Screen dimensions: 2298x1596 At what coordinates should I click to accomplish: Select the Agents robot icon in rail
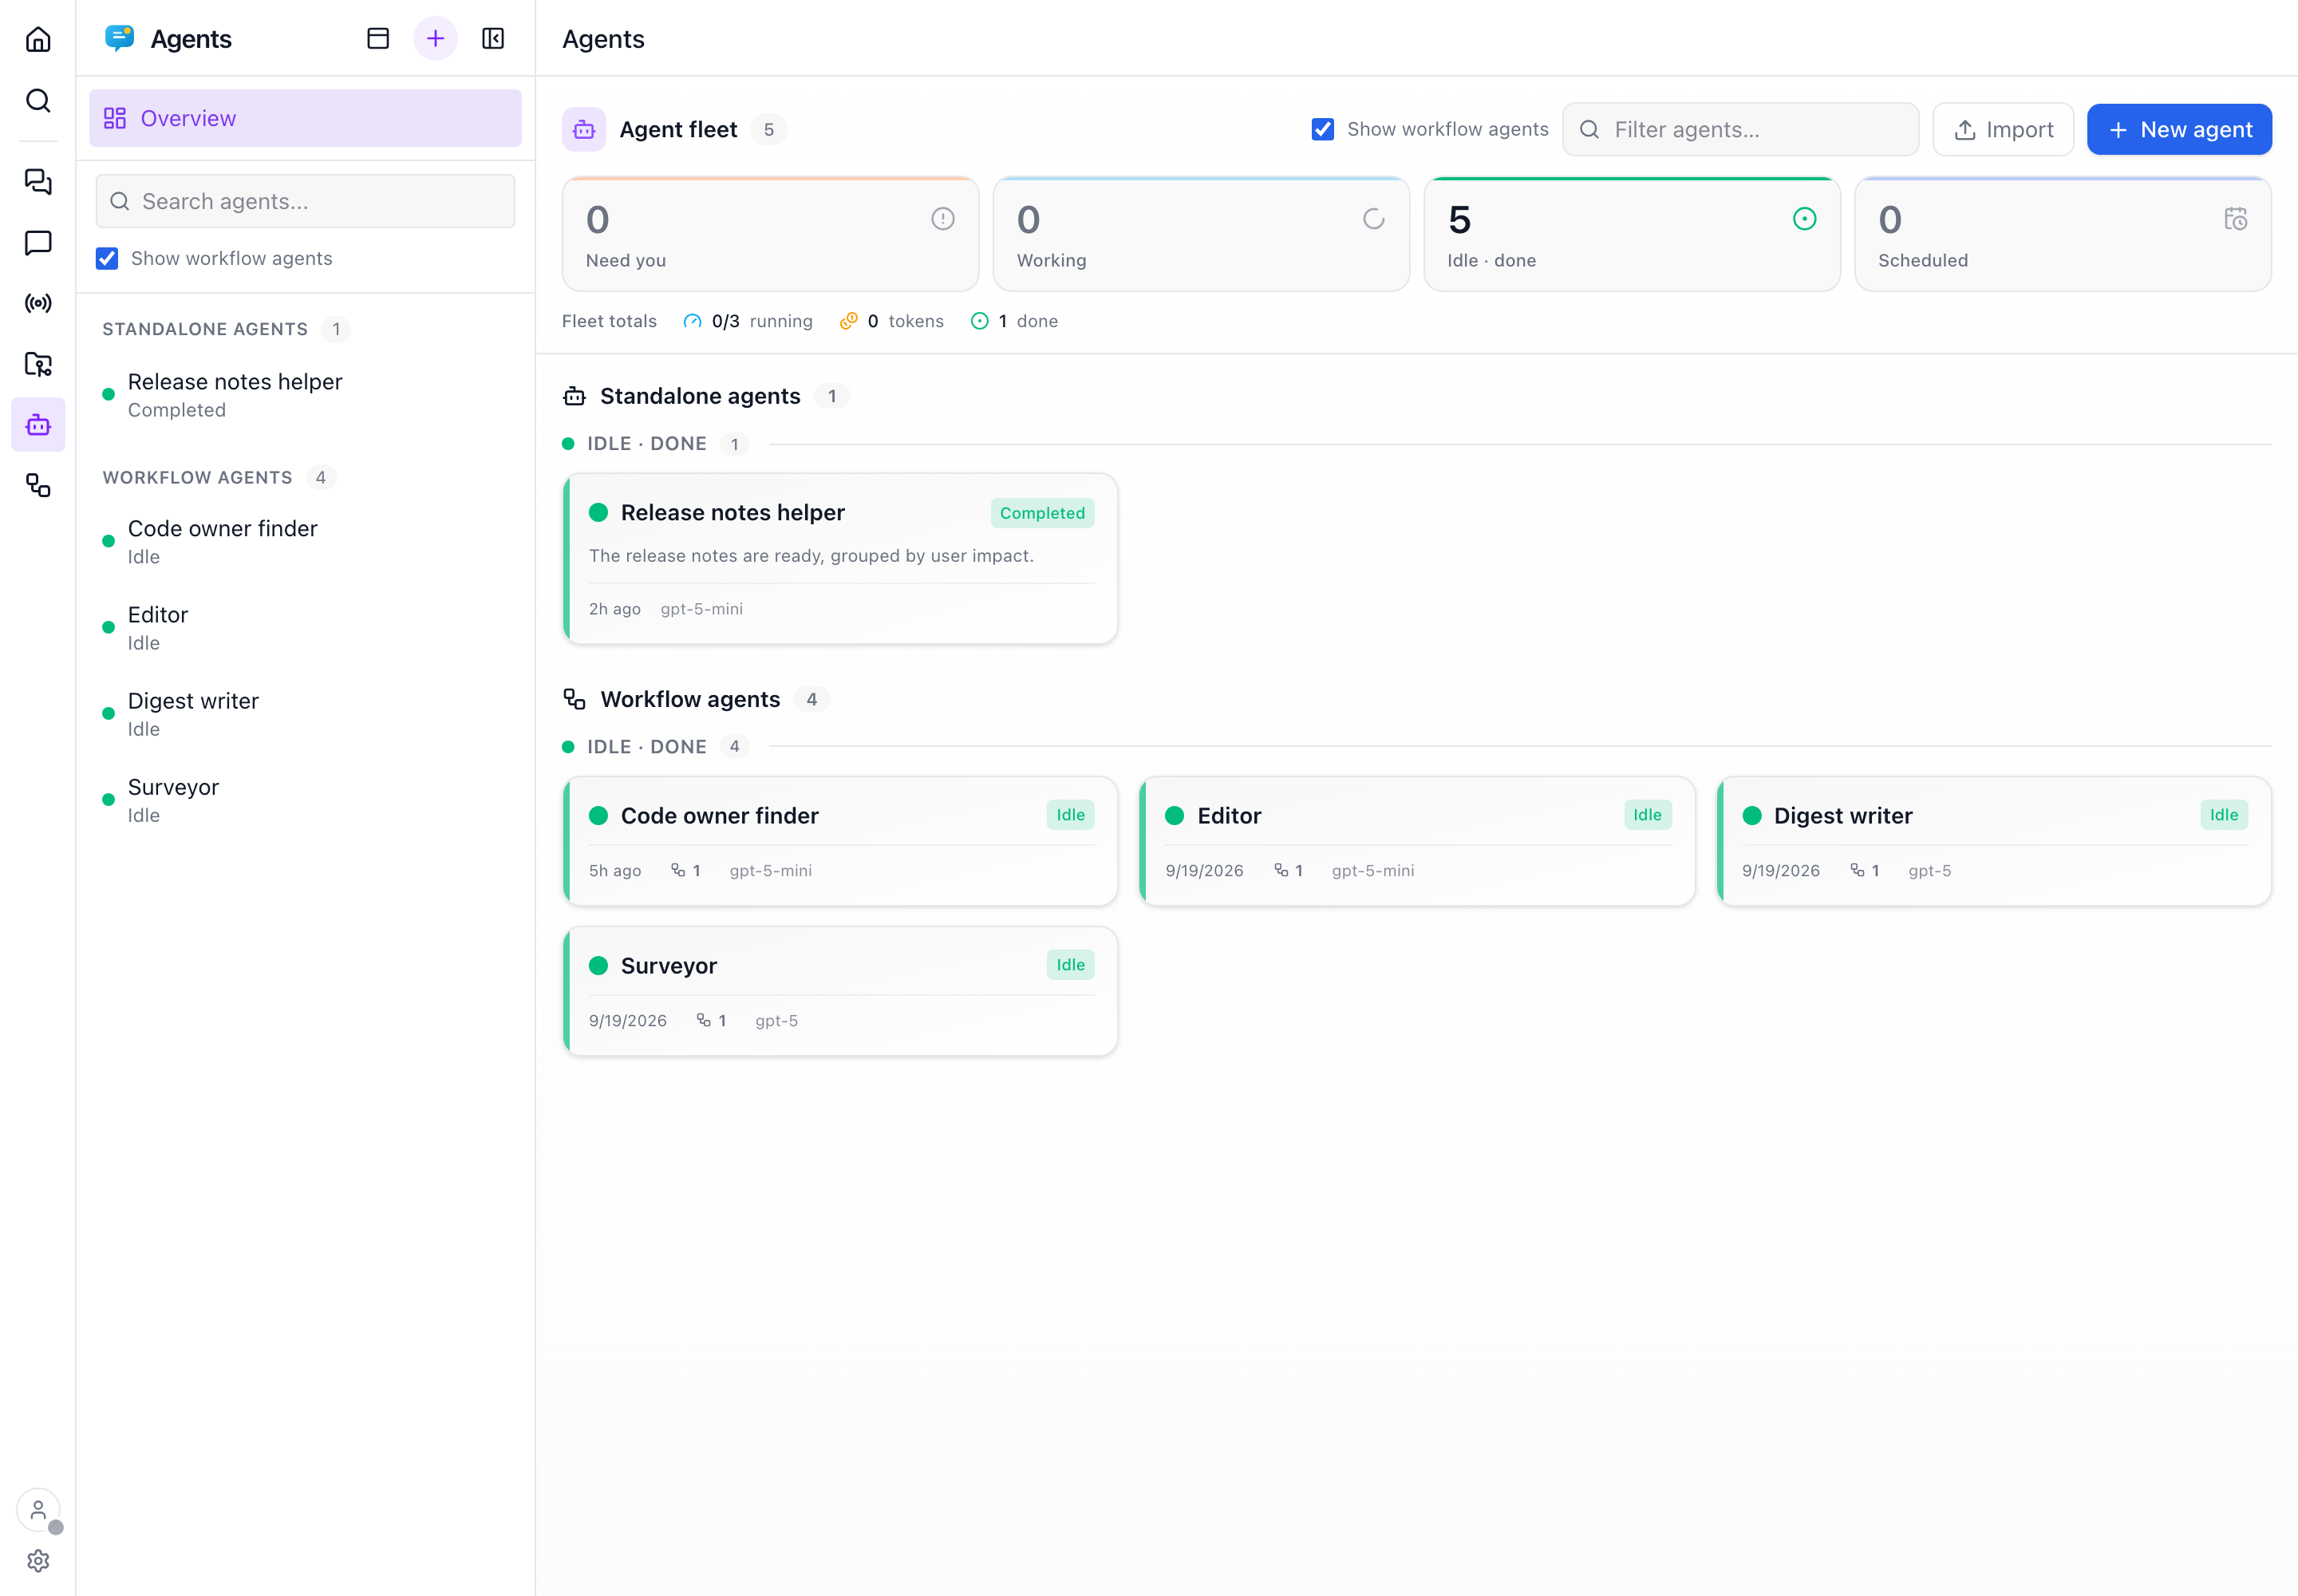coord(38,425)
